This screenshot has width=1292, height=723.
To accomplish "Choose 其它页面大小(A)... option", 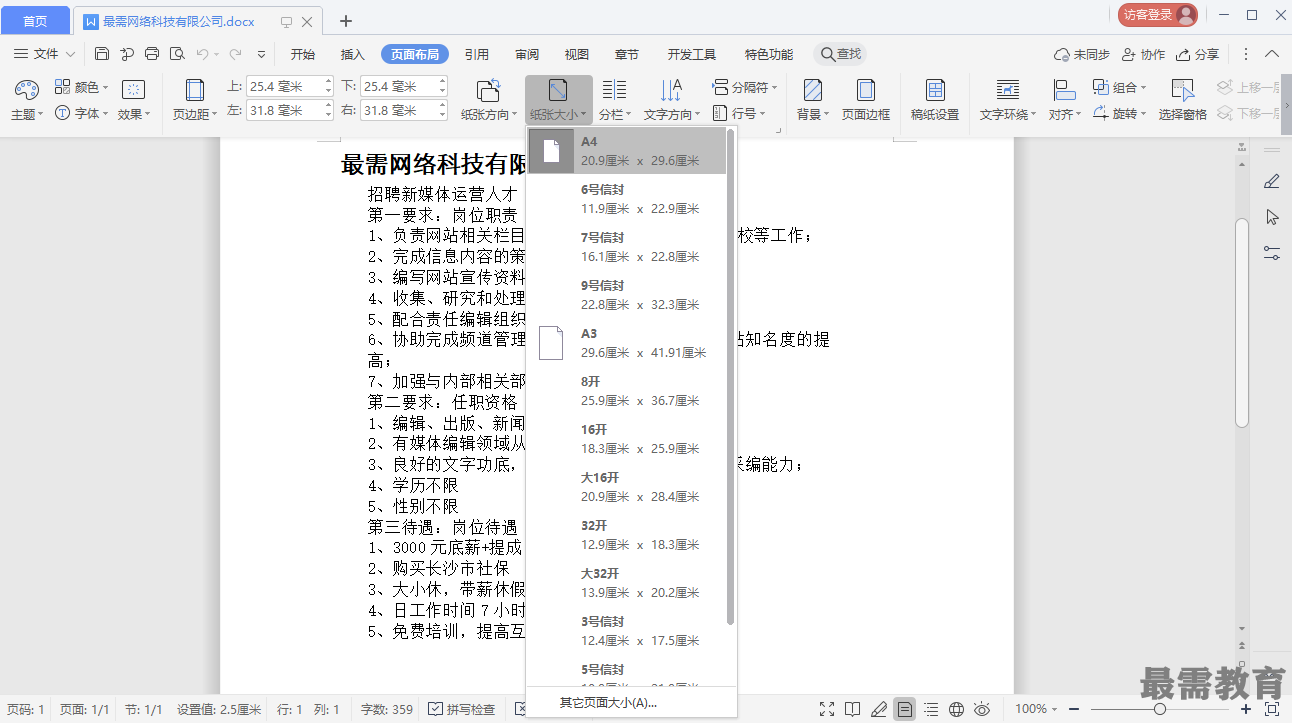I will click(608, 703).
